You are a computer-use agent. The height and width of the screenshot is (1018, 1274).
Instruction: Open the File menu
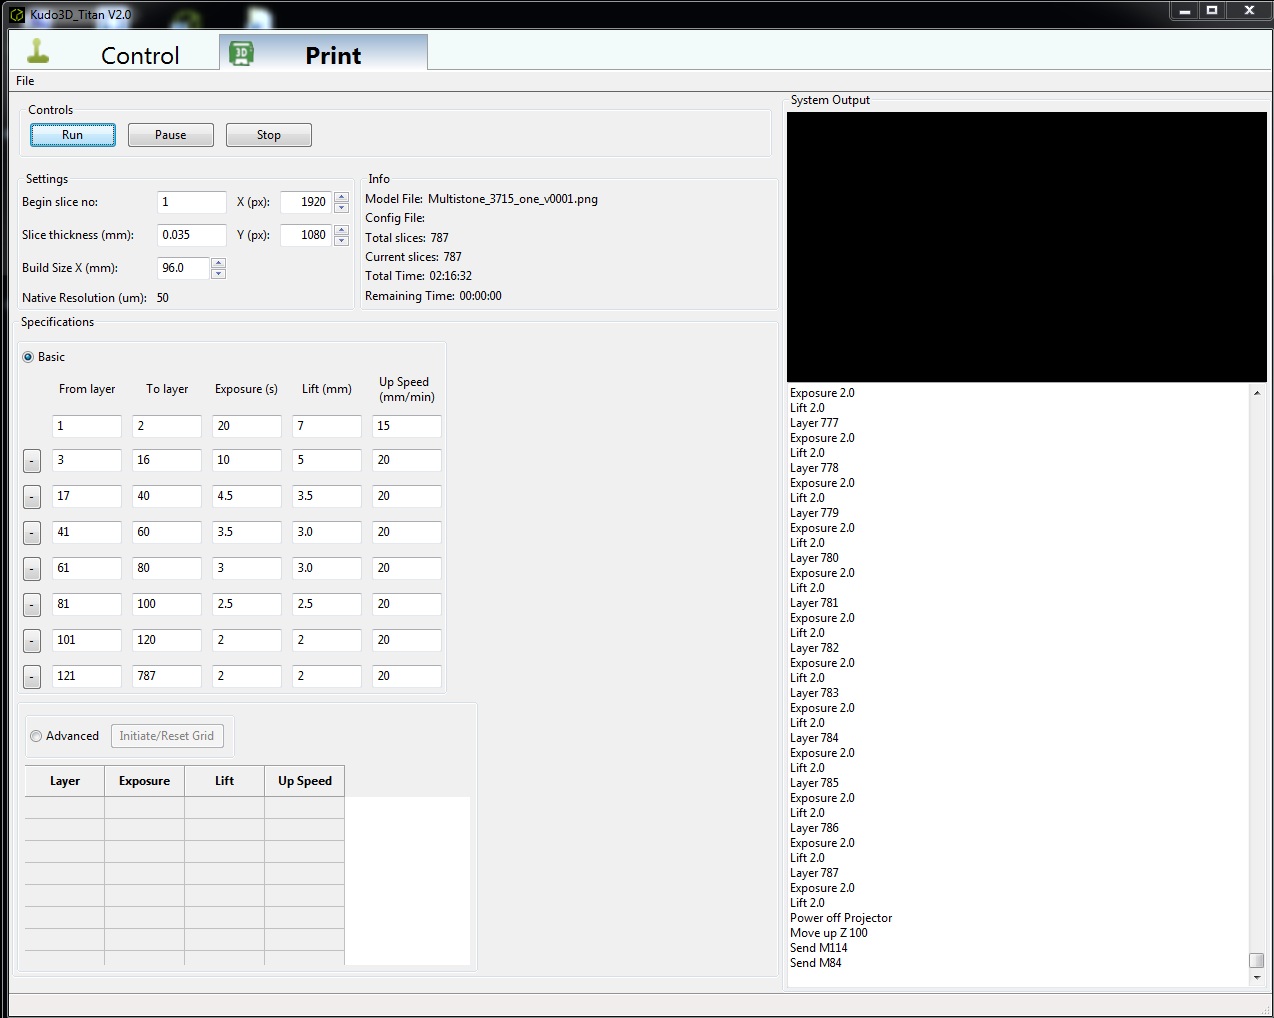click(x=25, y=81)
